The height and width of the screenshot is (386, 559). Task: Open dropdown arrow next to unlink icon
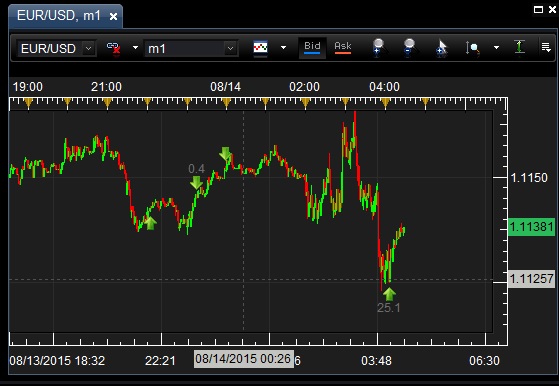[135, 47]
